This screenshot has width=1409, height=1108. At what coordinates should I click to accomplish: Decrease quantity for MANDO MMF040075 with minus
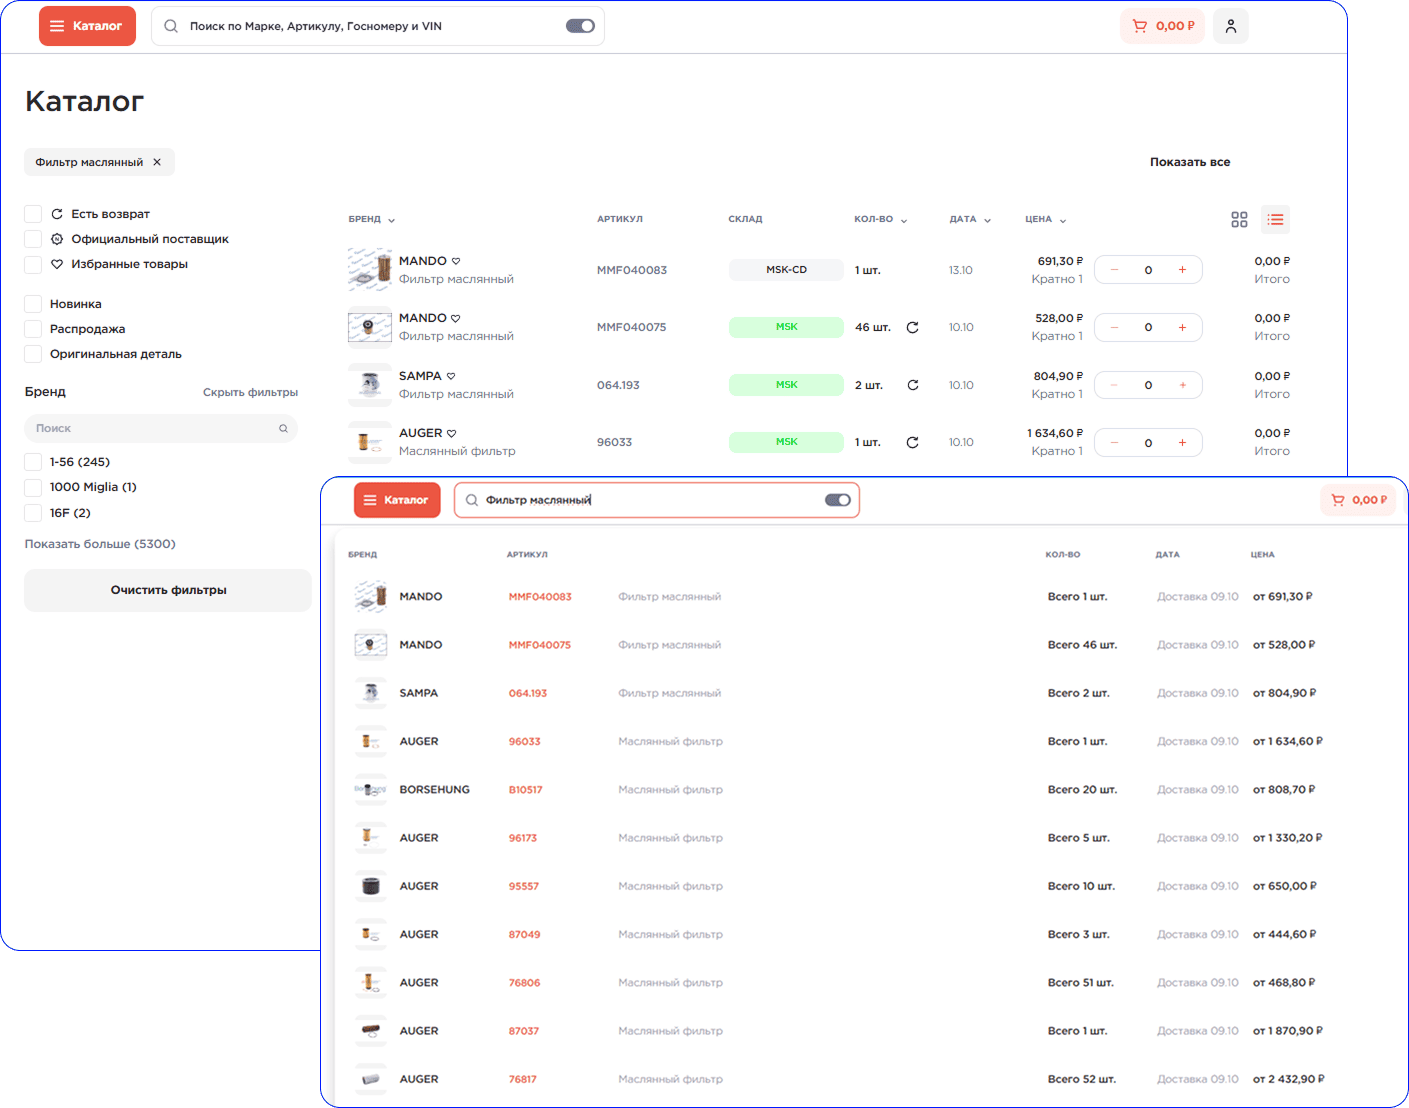point(1114,328)
